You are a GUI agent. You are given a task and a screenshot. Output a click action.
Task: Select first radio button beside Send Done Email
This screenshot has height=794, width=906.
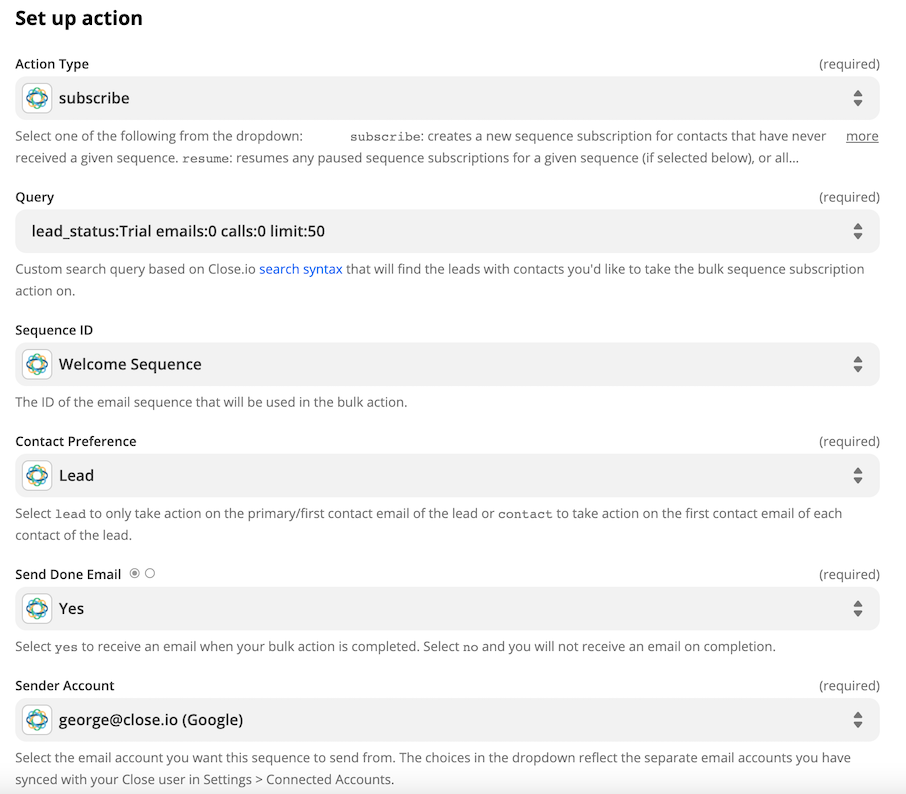point(135,573)
